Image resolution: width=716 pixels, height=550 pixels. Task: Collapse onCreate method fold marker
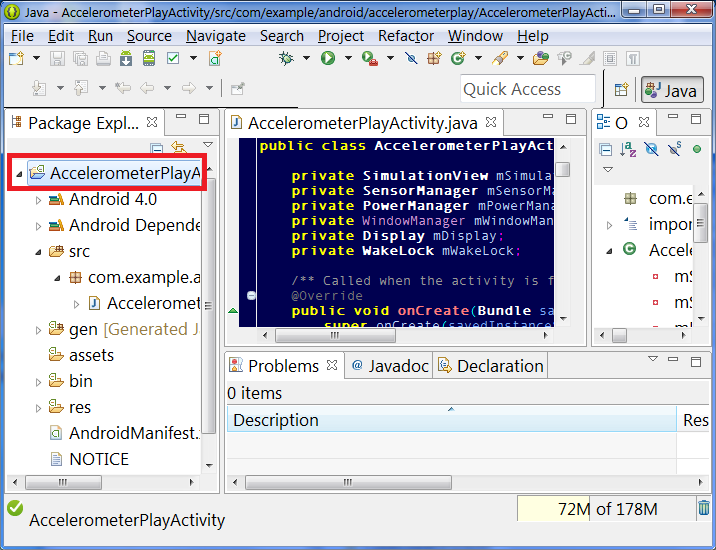[x=251, y=296]
